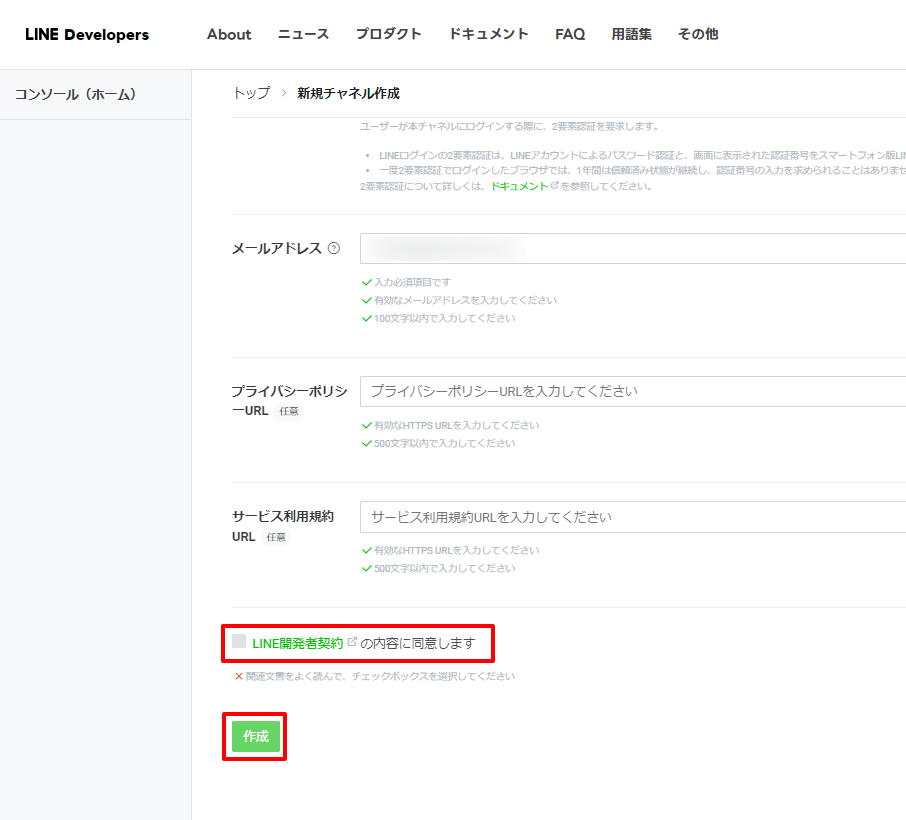Open the LINE開発者契約 link

[298, 643]
